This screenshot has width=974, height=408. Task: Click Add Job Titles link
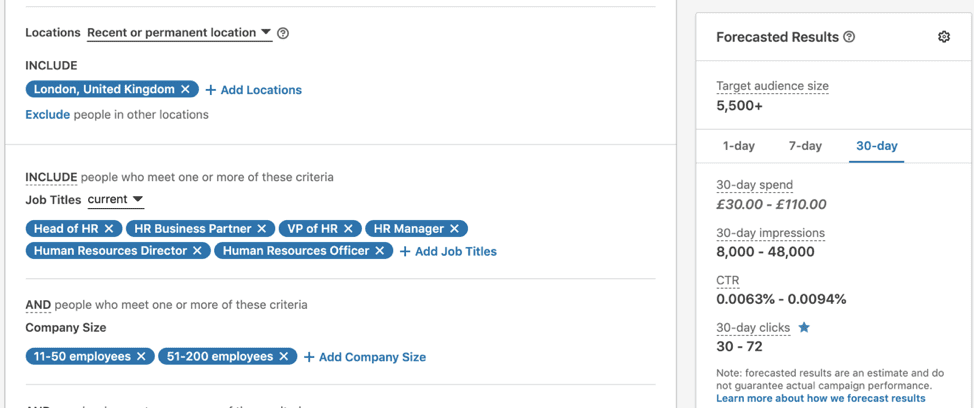coord(448,251)
